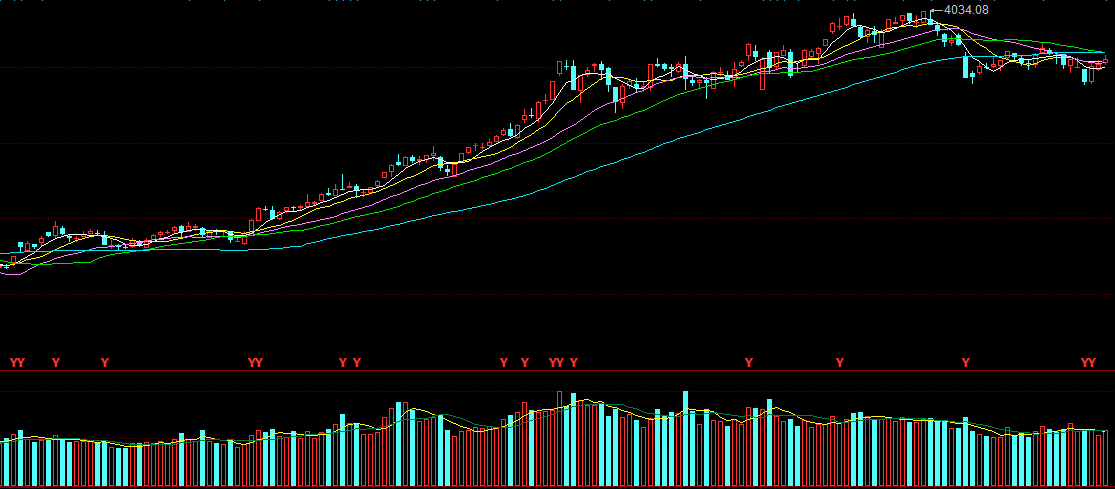Select the middle of three lone right-side Y markers
Viewport: 1115px width, 489px height.
840,362
